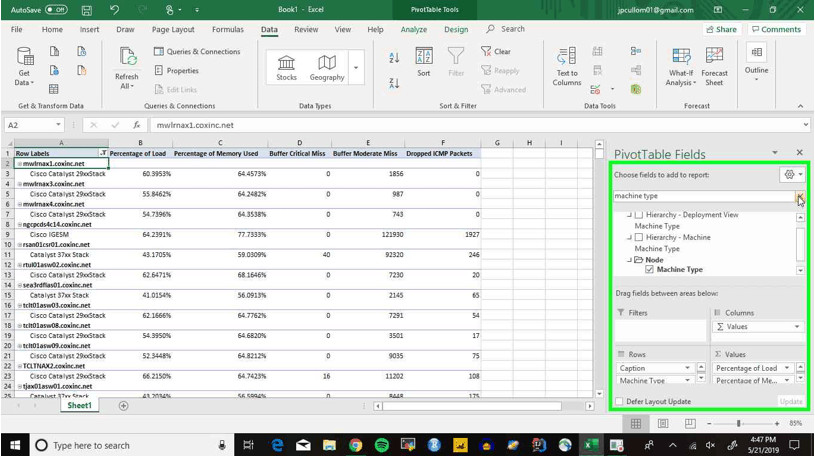This screenshot has height=457, width=815.
Task: Check Hierarchy - Machine field
Action: tap(639, 237)
